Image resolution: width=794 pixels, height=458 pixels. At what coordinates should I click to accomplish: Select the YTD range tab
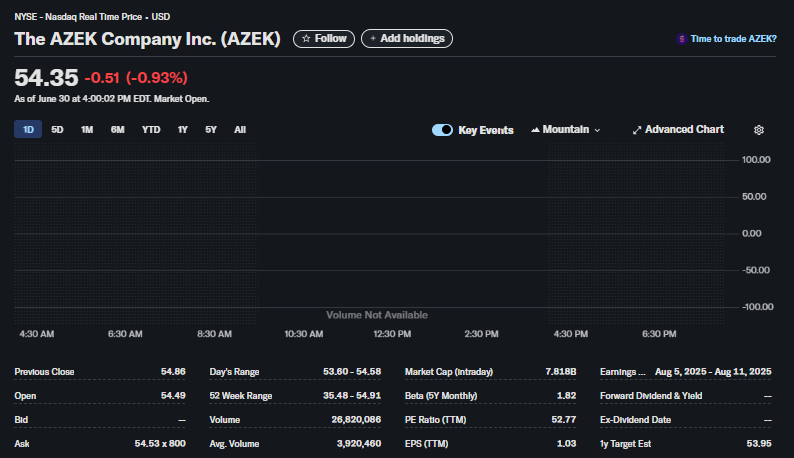[x=151, y=130]
